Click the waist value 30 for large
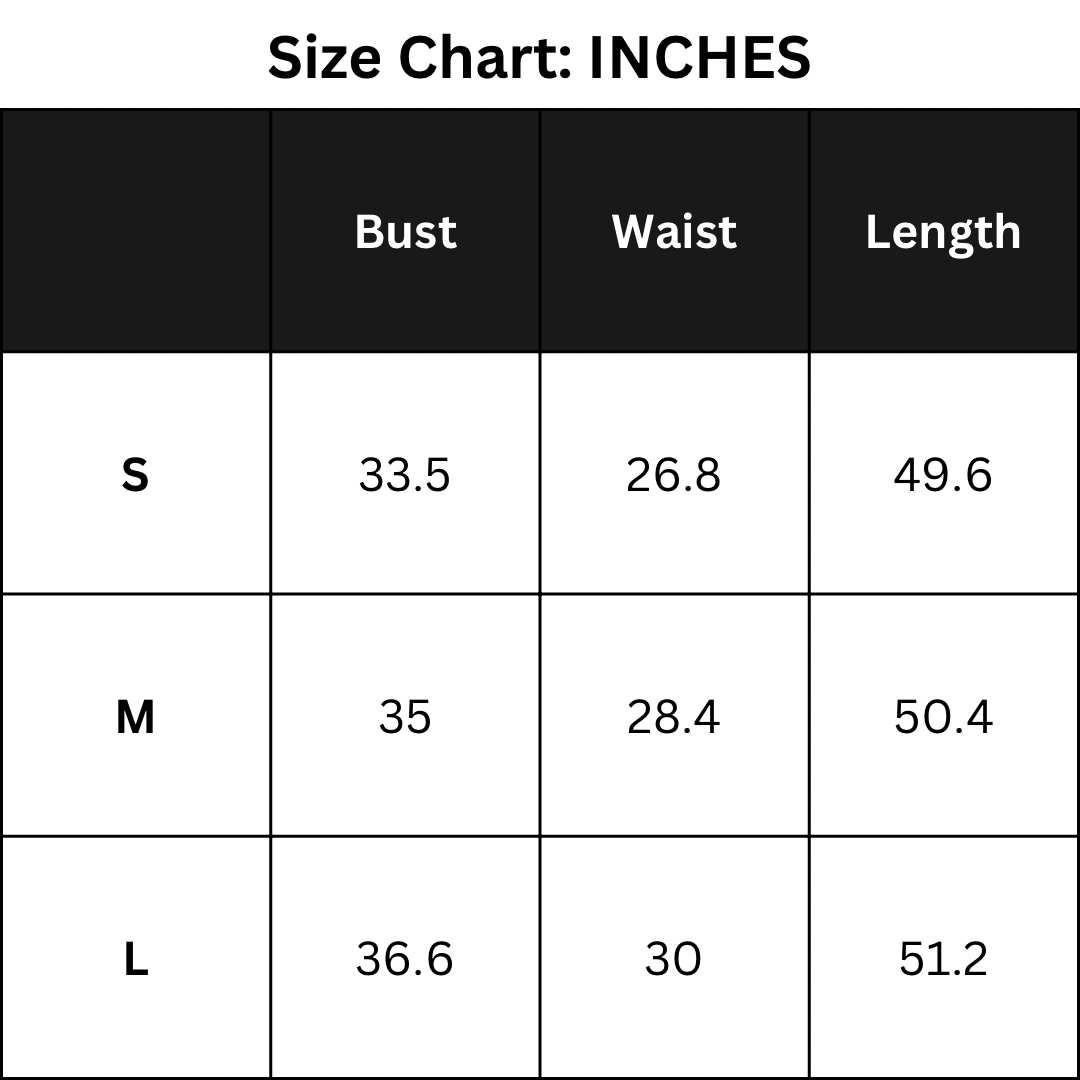The height and width of the screenshot is (1080, 1080). (x=674, y=960)
